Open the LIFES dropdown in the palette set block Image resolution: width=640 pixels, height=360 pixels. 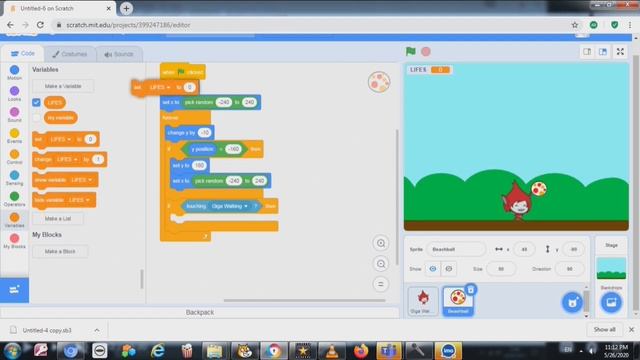(x=60, y=140)
